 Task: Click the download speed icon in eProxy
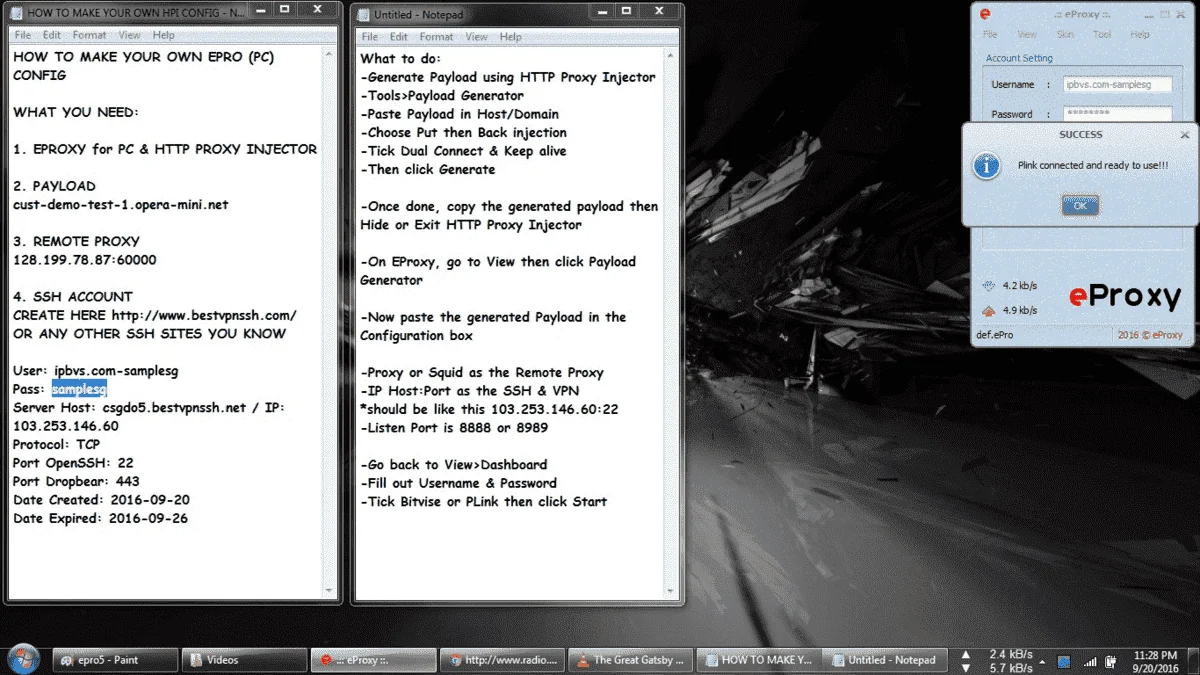click(x=990, y=286)
